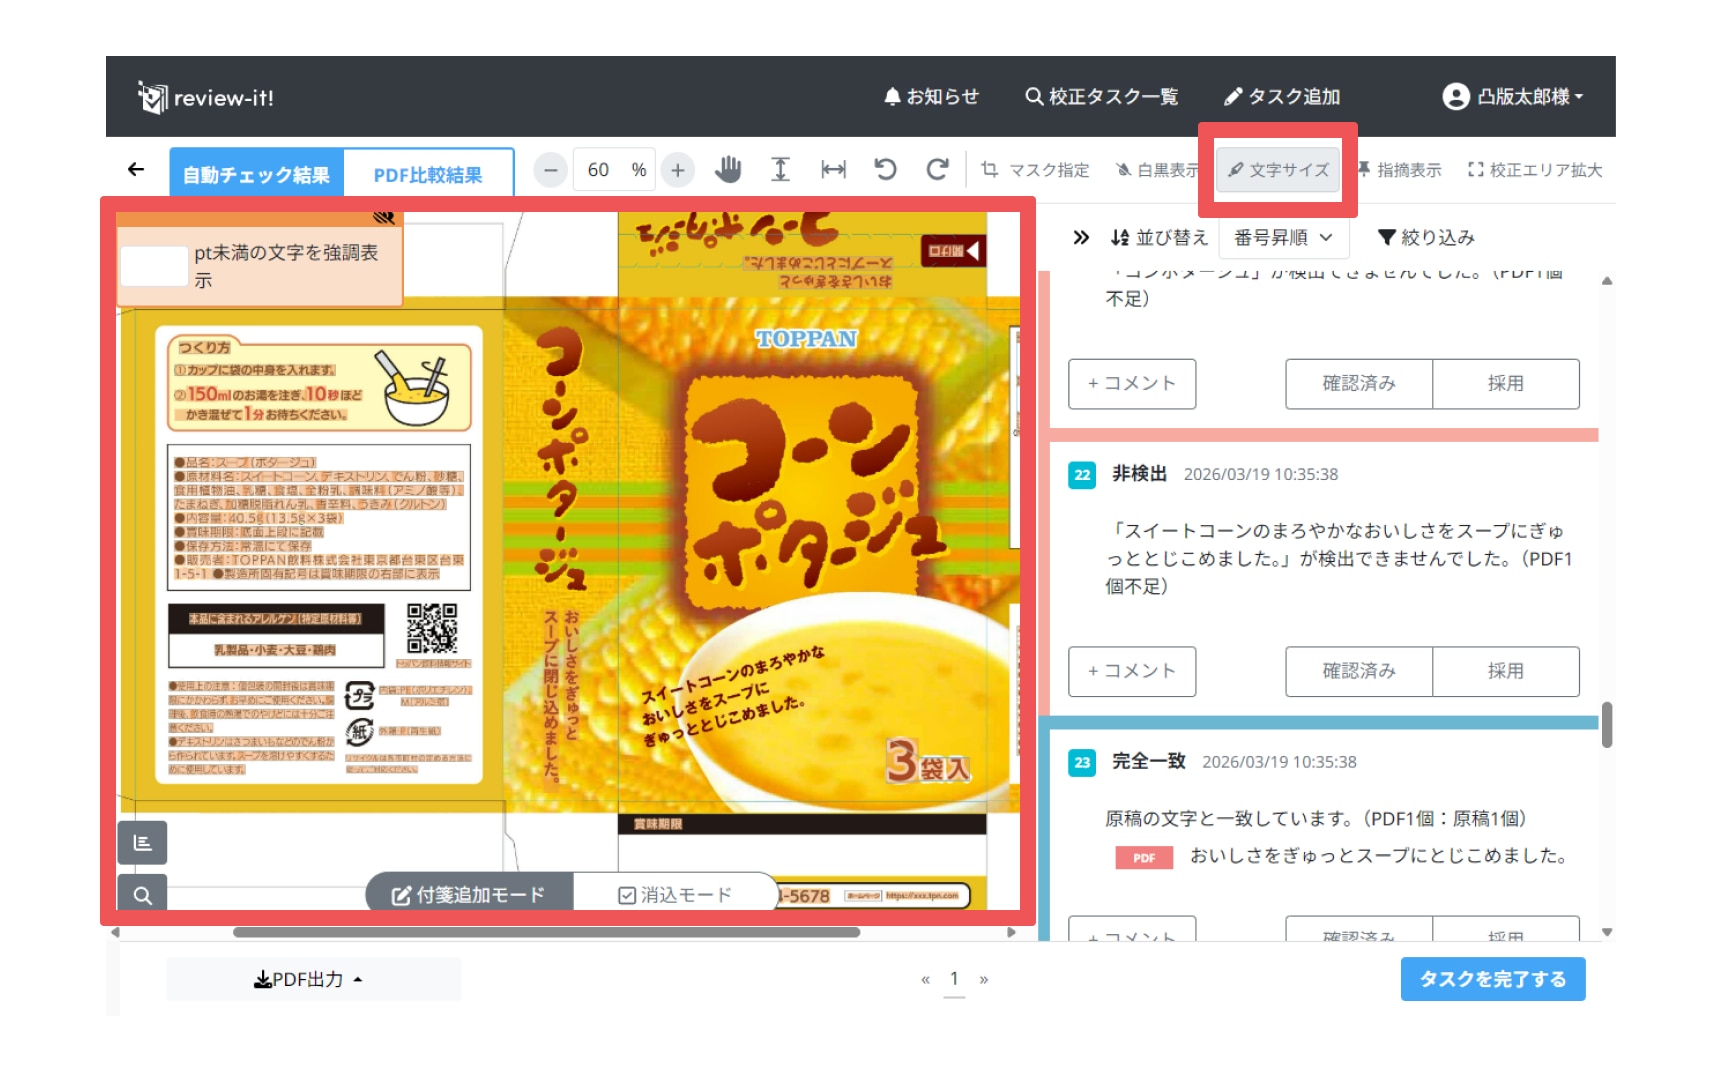Open 校正タスク一覧 in the top menu
This screenshot has height=1070, width=1720.
1101,97
